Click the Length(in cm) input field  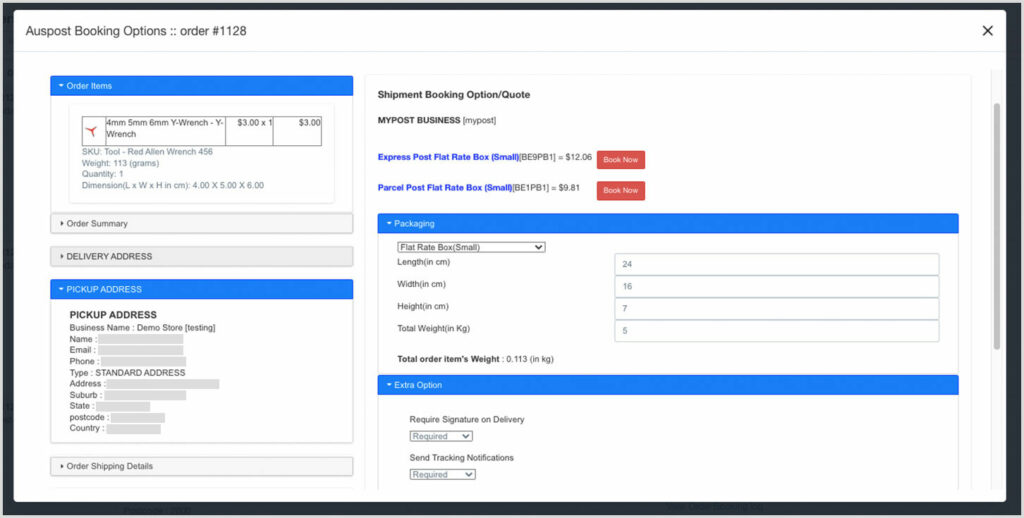click(776, 265)
